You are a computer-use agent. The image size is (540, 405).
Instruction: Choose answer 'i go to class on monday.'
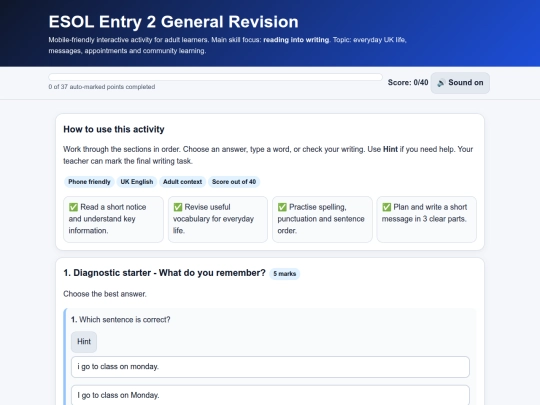[x=270, y=367]
